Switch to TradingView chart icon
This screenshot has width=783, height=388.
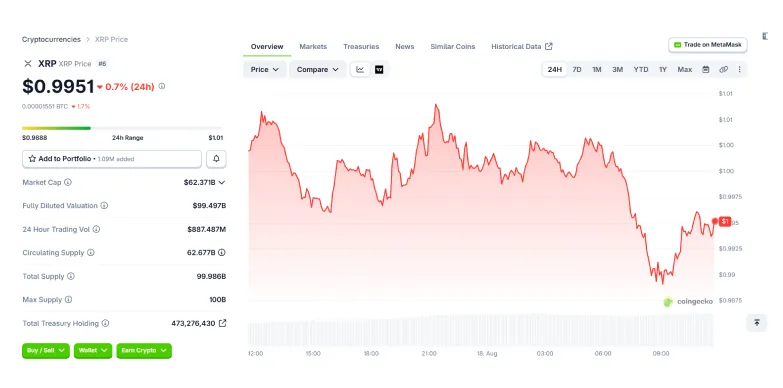tap(379, 69)
